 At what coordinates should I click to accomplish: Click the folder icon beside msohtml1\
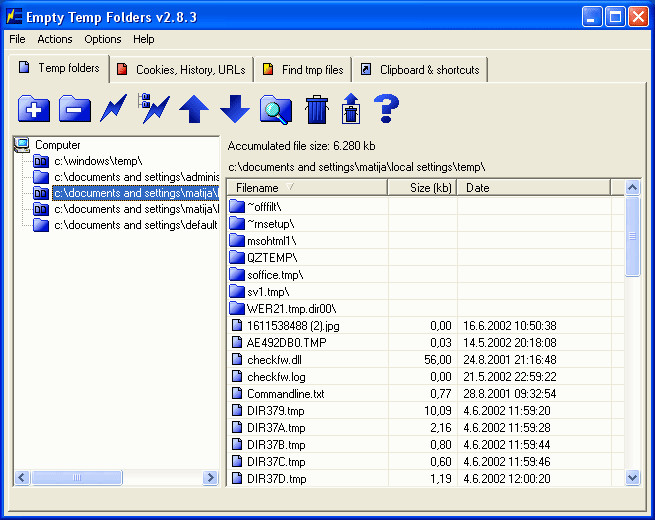click(237, 240)
